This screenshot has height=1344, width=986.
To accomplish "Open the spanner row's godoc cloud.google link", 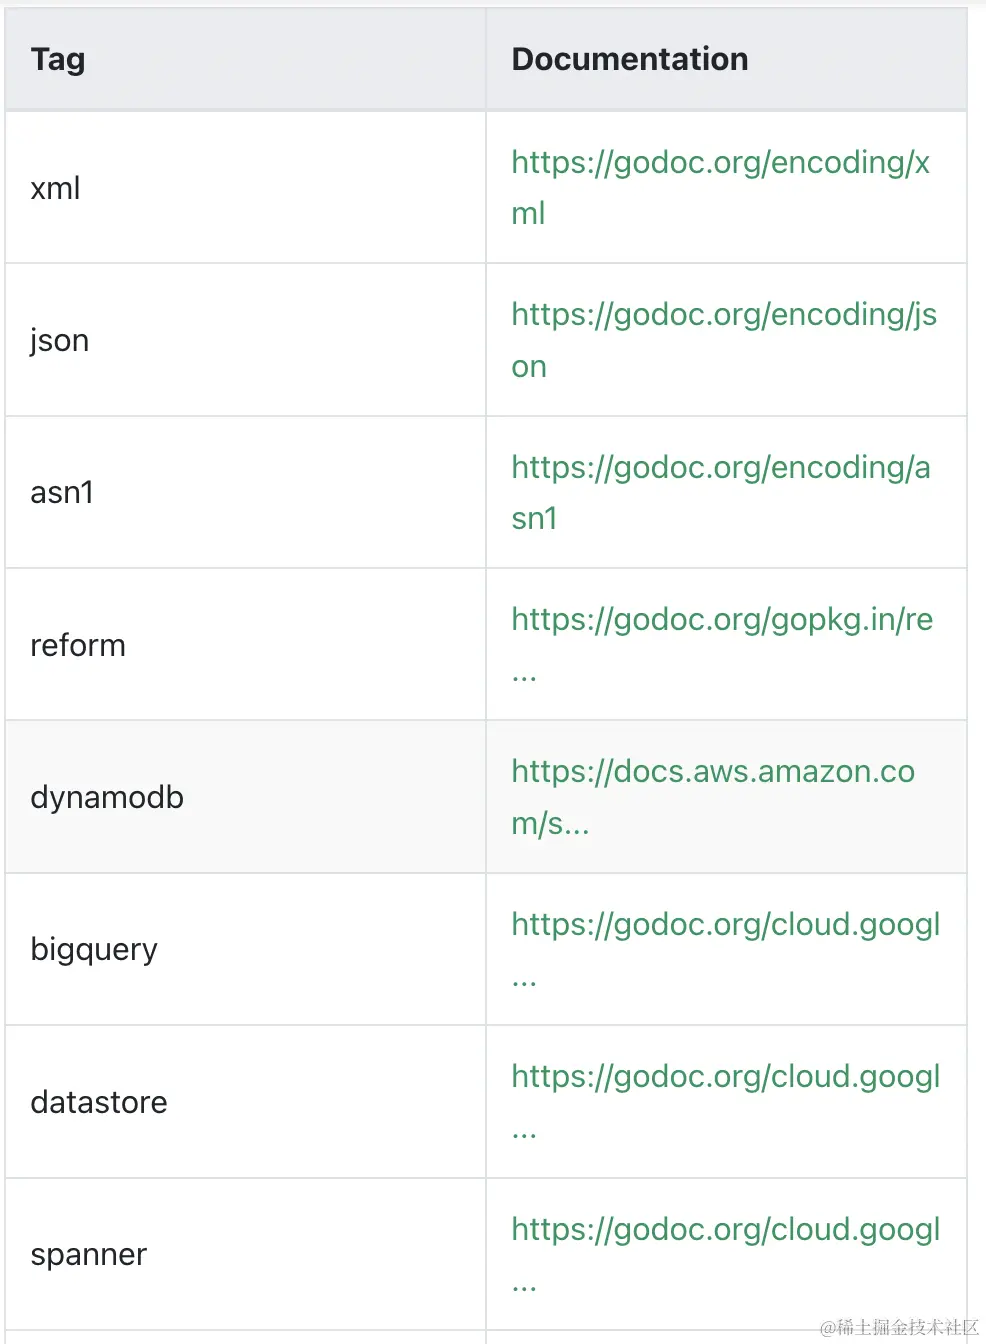I will click(725, 1254).
